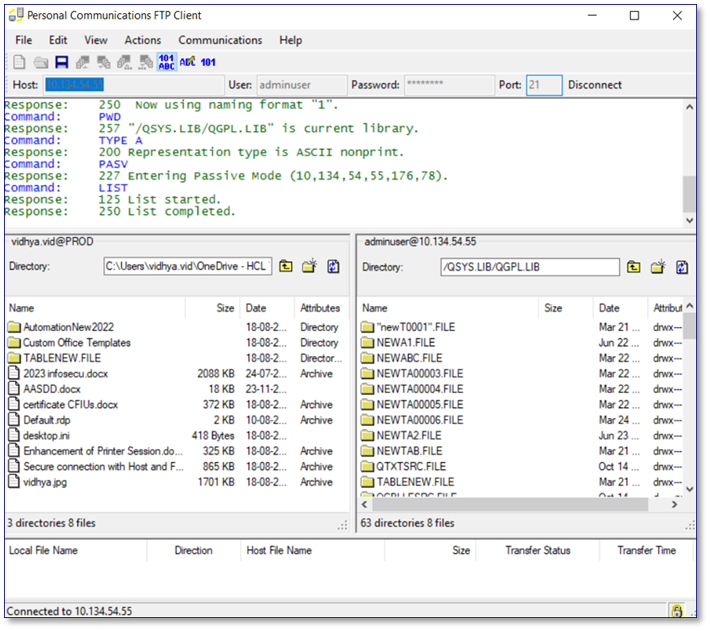Open the File menu

pos(24,40)
